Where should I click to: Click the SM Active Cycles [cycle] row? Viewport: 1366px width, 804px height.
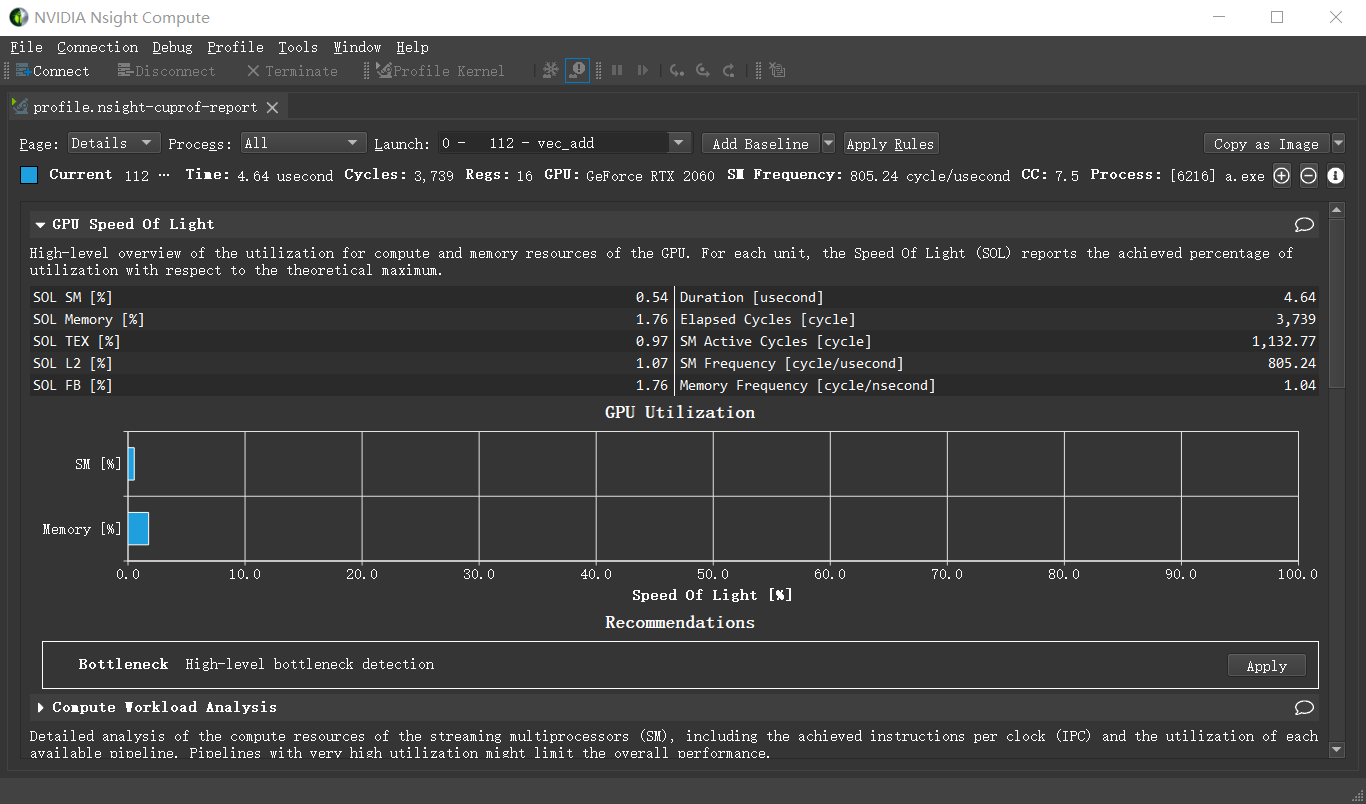[x=997, y=341]
